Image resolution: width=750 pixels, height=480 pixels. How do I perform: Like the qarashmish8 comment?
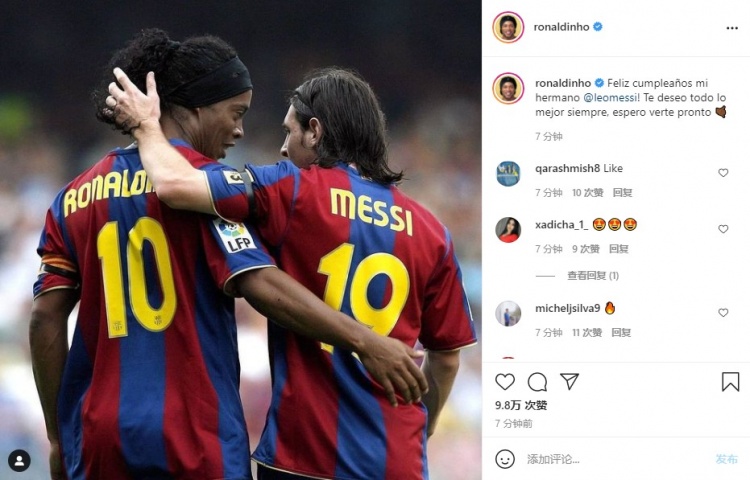[x=723, y=173]
